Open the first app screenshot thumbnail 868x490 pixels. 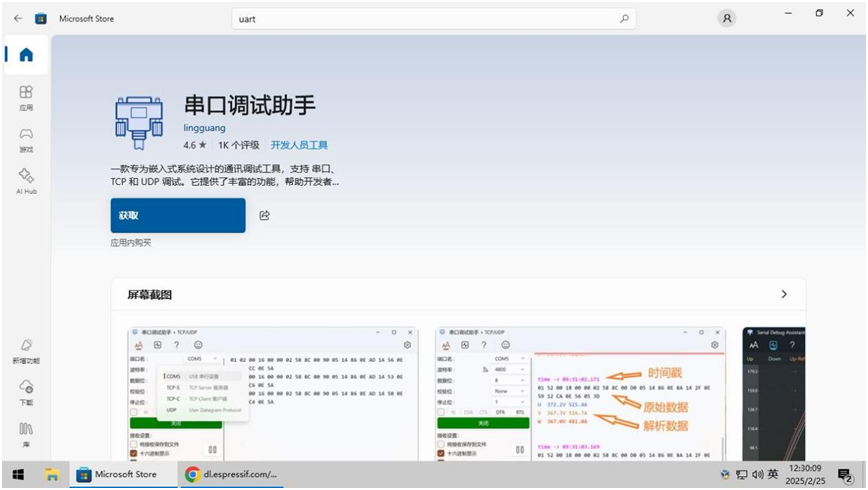(x=273, y=393)
